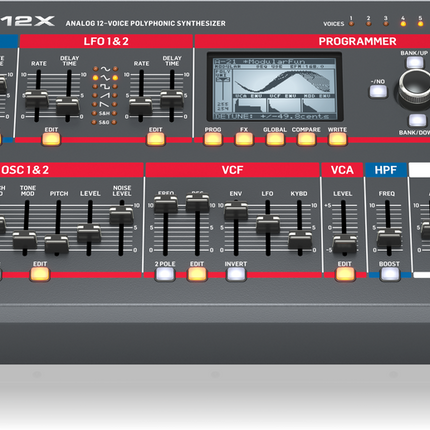430x430 pixels.
Task: Click the falling ramp waveform symbol
Action: click(104, 105)
